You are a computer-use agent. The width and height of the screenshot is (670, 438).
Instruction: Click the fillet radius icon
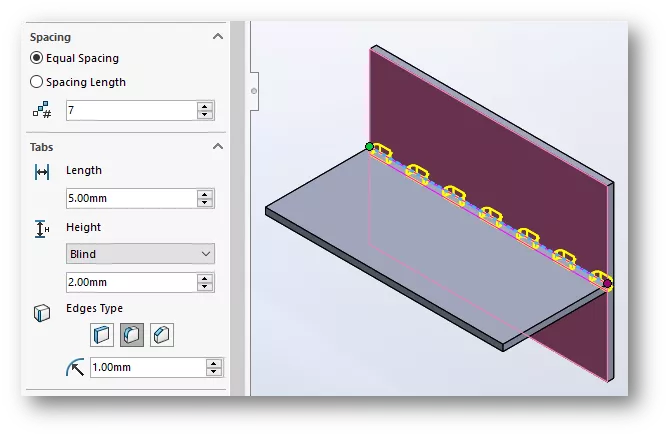pos(75,367)
